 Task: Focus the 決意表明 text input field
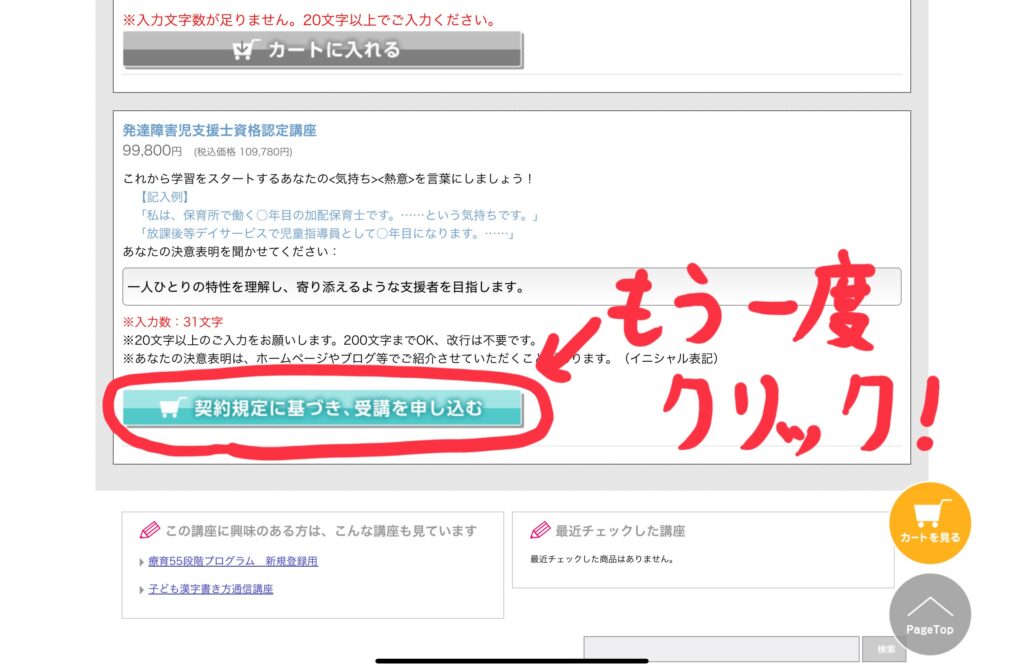point(511,287)
